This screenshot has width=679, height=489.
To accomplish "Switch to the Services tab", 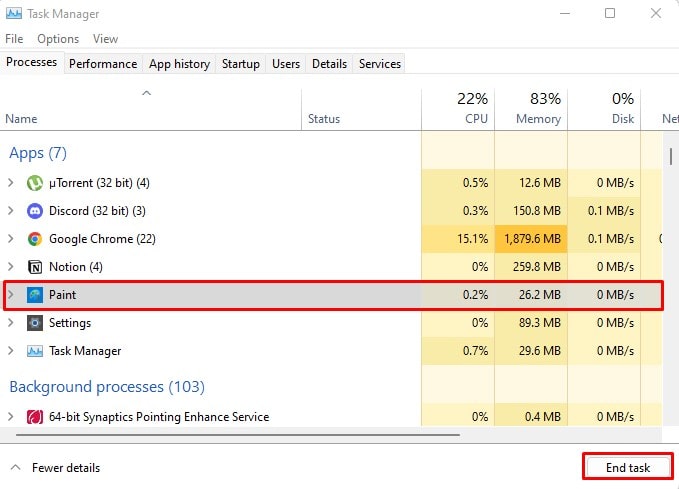I will tap(380, 64).
